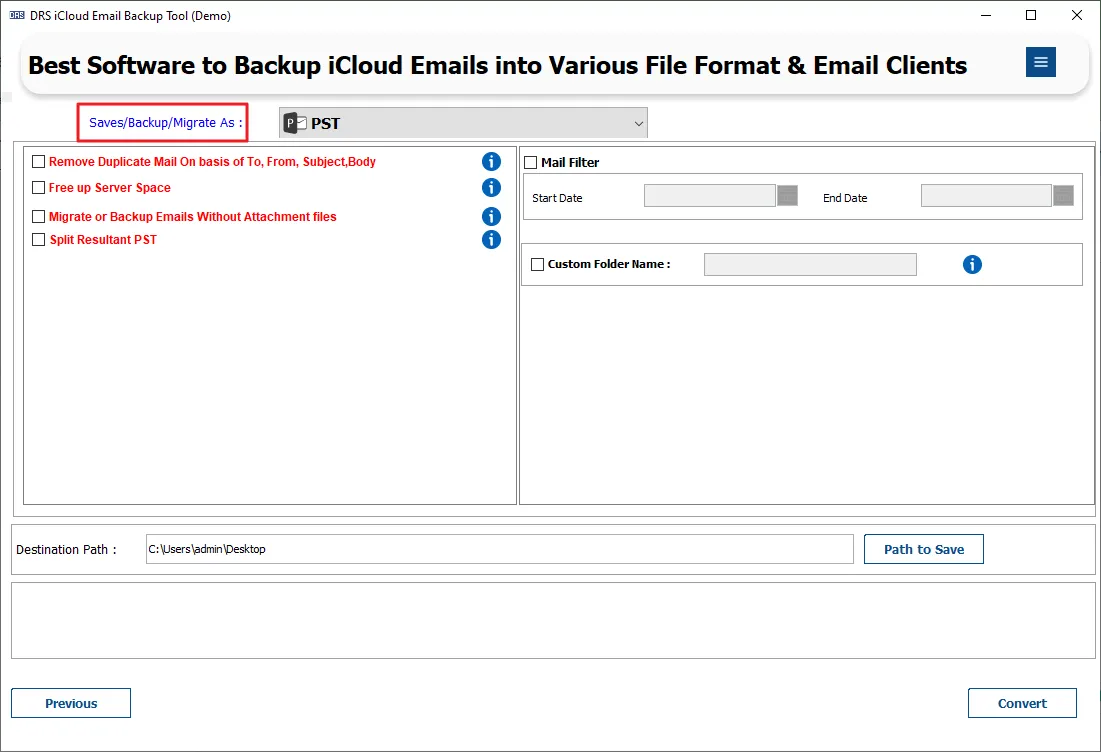Click the Destination Path label
Viewport: 1101px width, 752px height.
[x=66, y=549]
